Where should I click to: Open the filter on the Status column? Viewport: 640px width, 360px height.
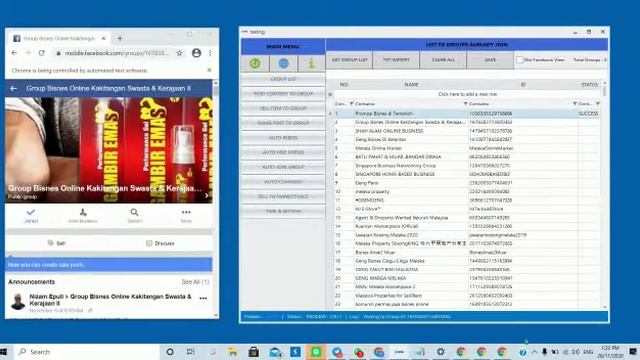pos(598,104)
